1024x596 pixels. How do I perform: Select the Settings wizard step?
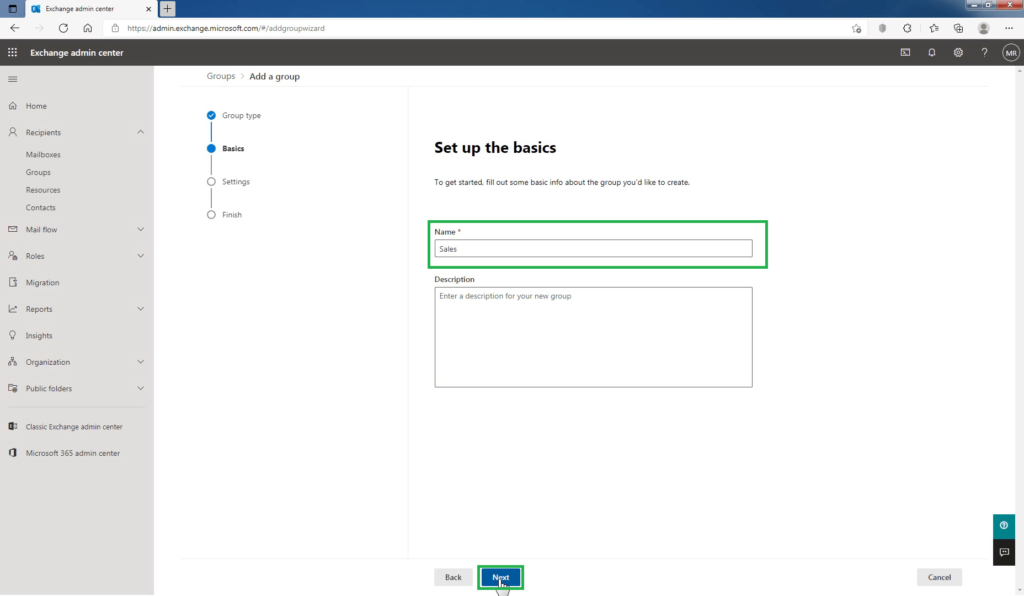click(x=228, y=181)
